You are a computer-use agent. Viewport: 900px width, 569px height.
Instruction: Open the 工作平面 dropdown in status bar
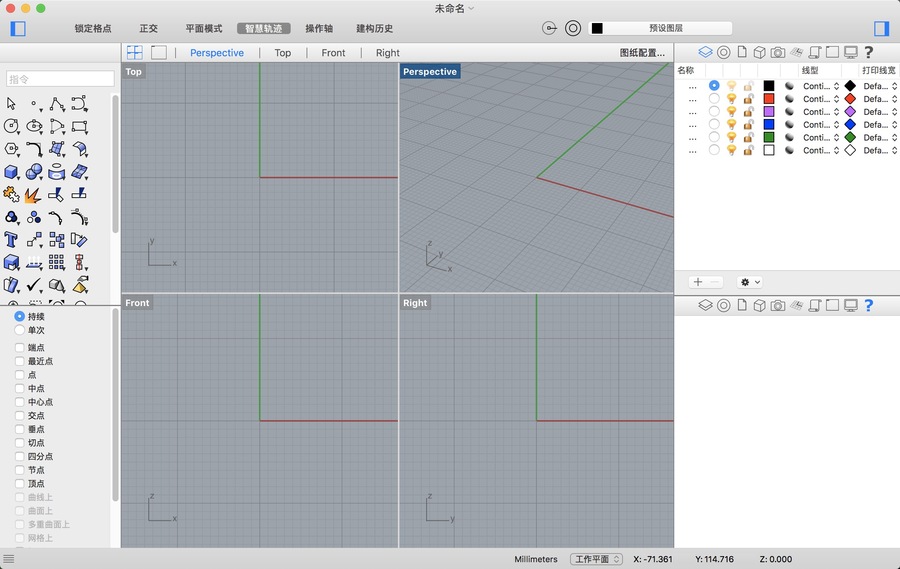[596, 559]
